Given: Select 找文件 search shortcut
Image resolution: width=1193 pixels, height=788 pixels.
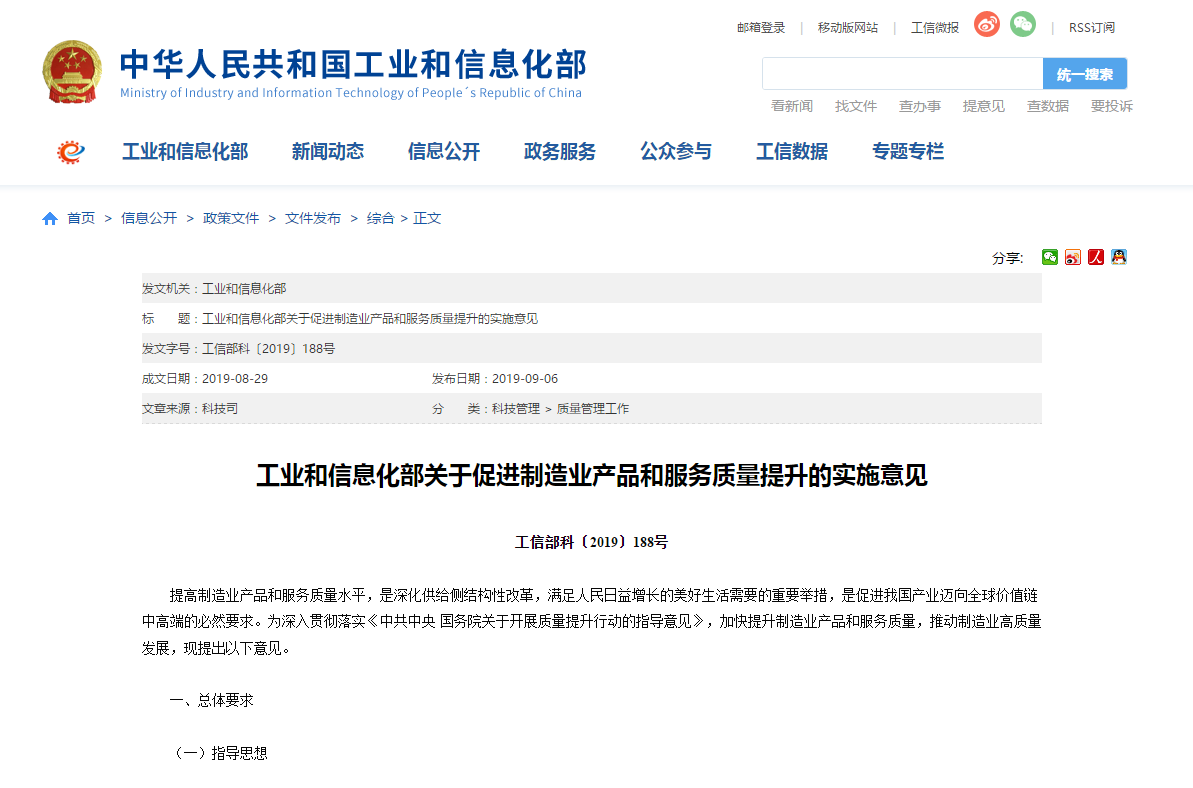Looking at the screenshot, I should [x=856, y=106].
